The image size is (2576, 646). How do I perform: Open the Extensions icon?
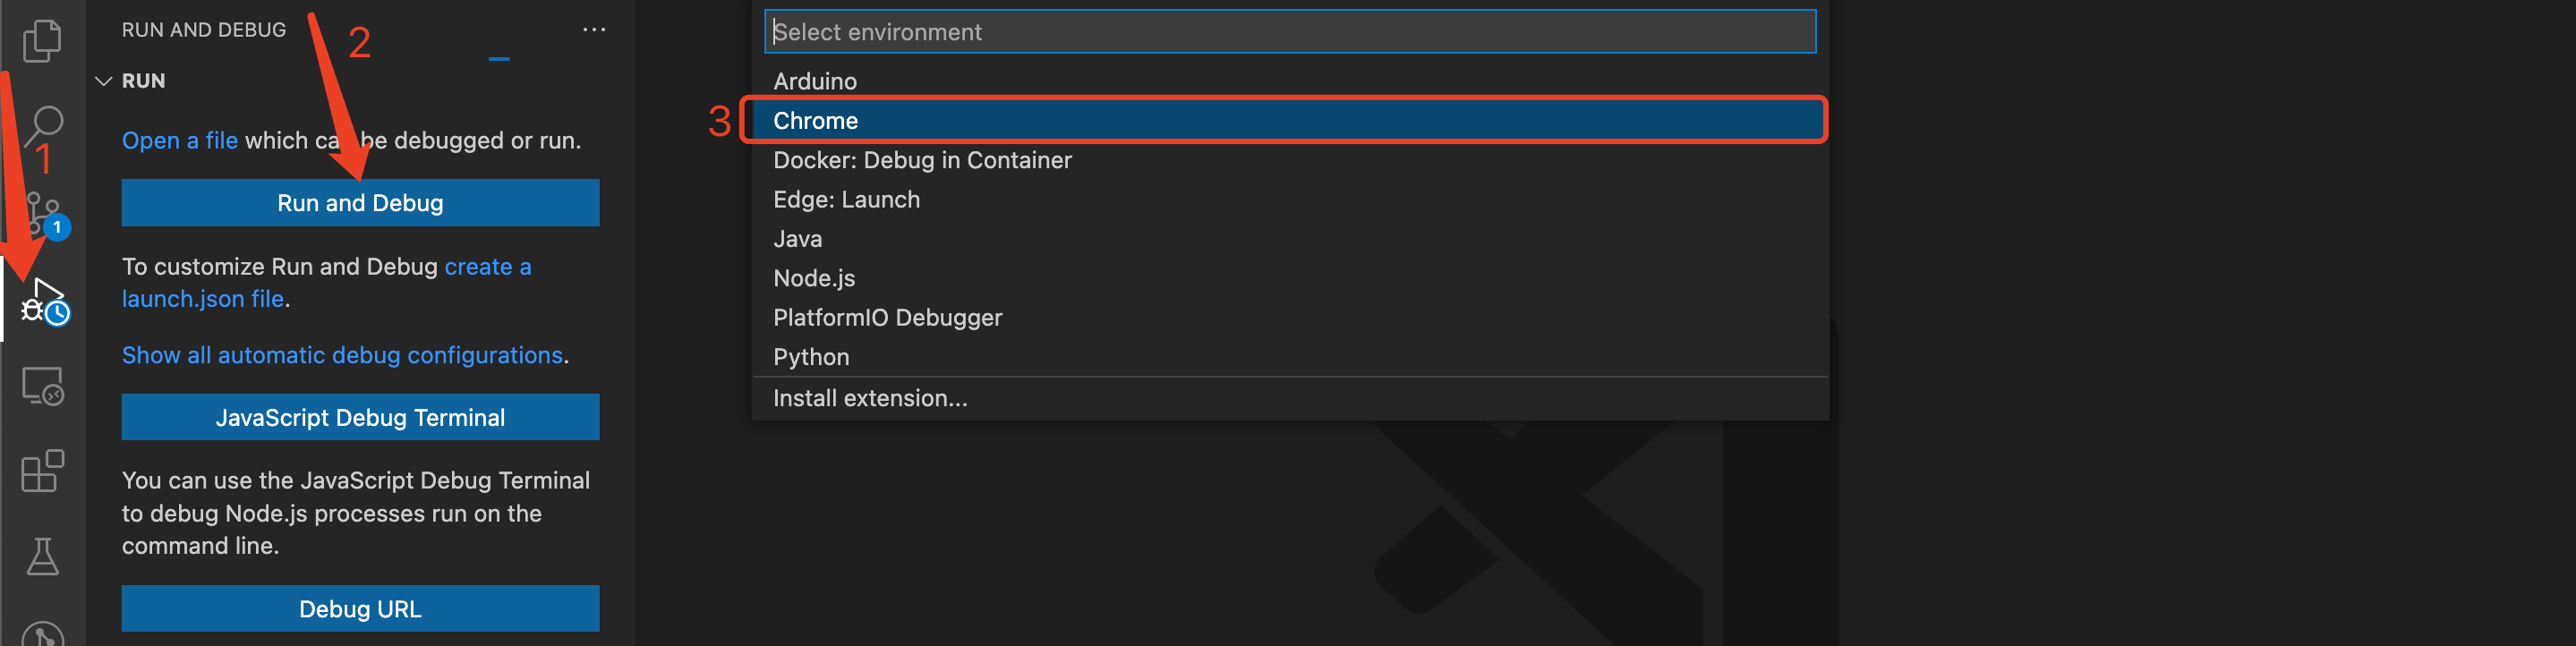click(43, 471)
